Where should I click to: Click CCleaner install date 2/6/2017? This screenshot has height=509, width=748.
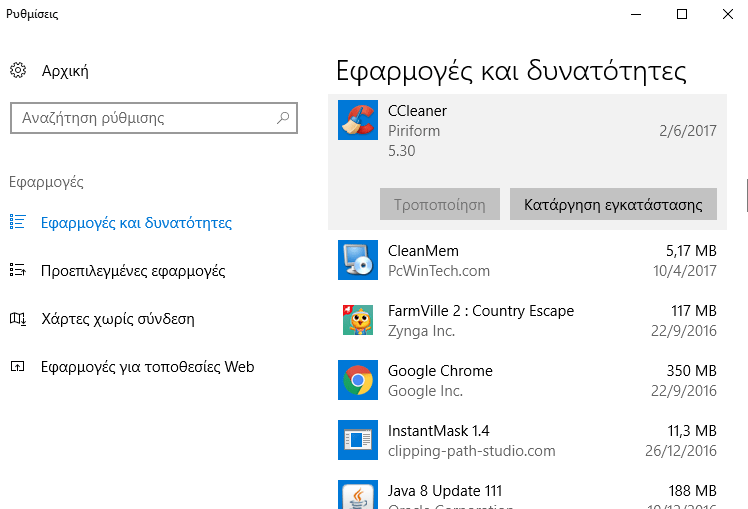(x=688, y=131)
